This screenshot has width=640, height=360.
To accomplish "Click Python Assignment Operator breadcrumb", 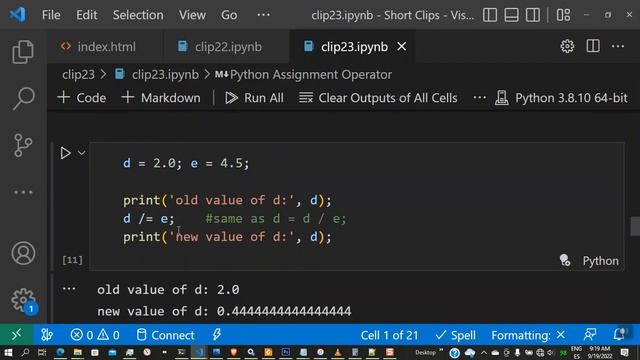I will coord(303,74).
